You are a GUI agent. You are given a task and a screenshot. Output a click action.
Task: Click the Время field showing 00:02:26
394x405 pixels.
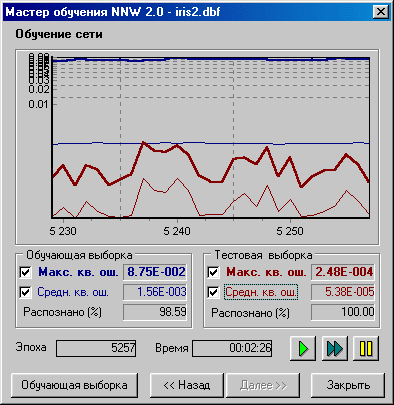pos(232,348)
